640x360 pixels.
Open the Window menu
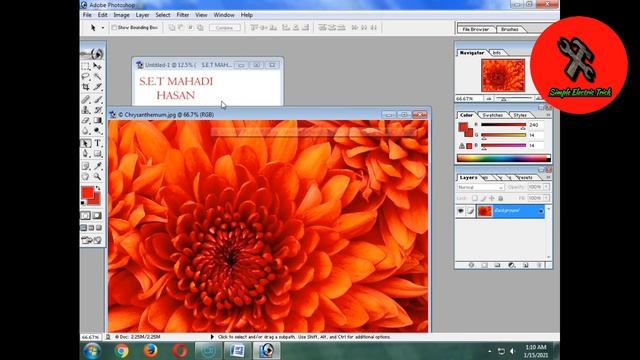tap(224, 15)
